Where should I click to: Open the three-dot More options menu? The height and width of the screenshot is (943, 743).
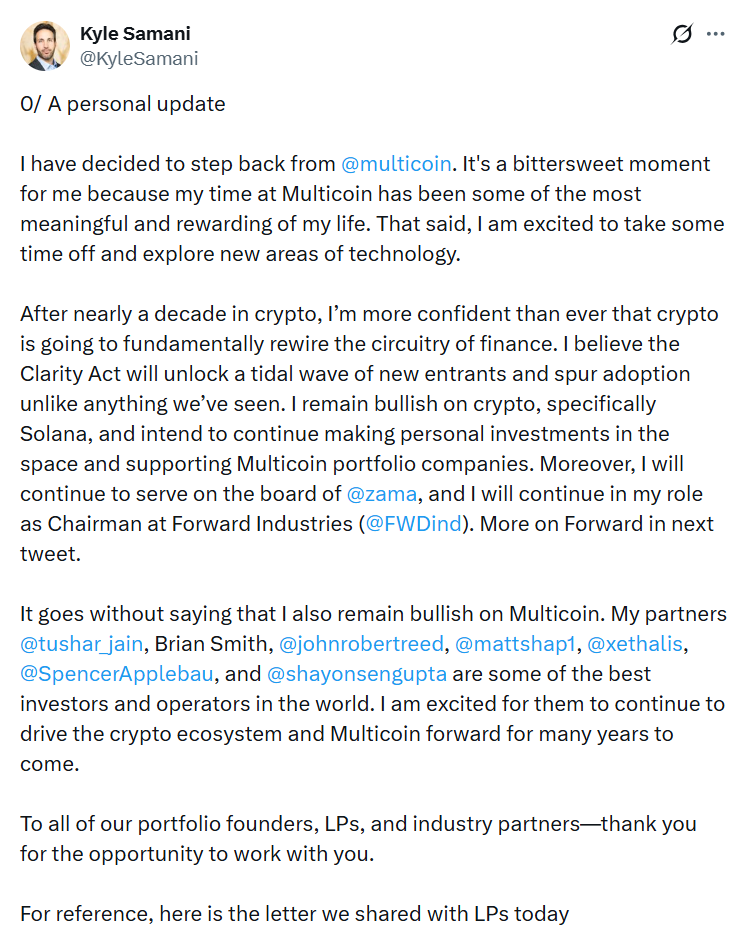click(715, 34)
